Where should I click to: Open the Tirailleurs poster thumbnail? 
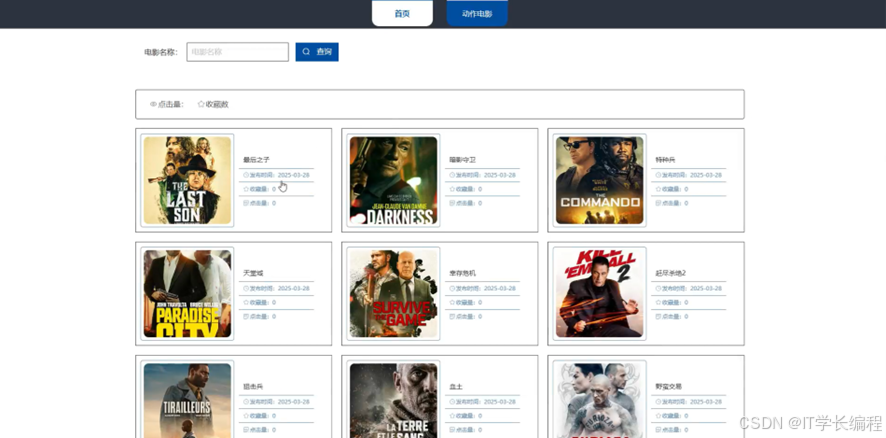[x=187, y=401]
